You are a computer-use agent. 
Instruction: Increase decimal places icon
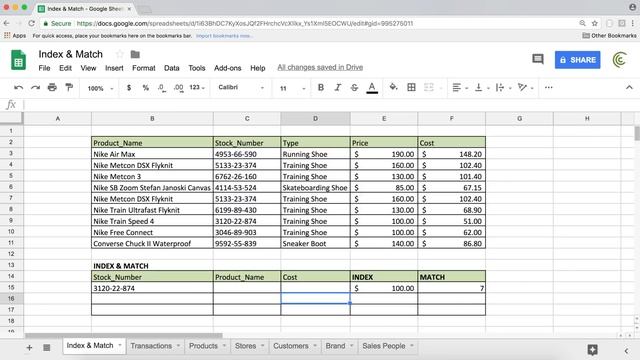[x=178, y=88]
